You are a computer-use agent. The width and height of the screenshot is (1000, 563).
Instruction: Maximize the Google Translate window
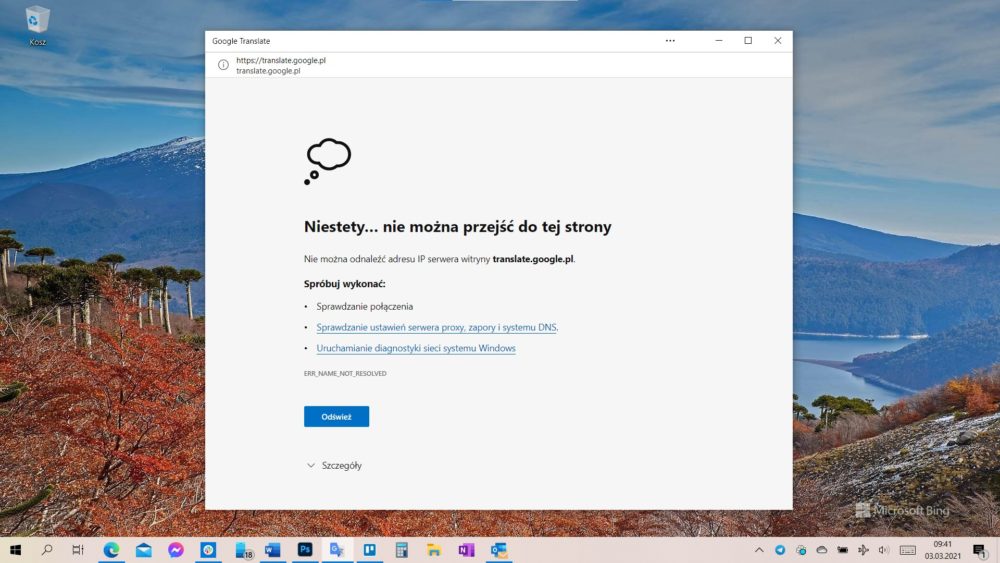[x=748, y=41]
